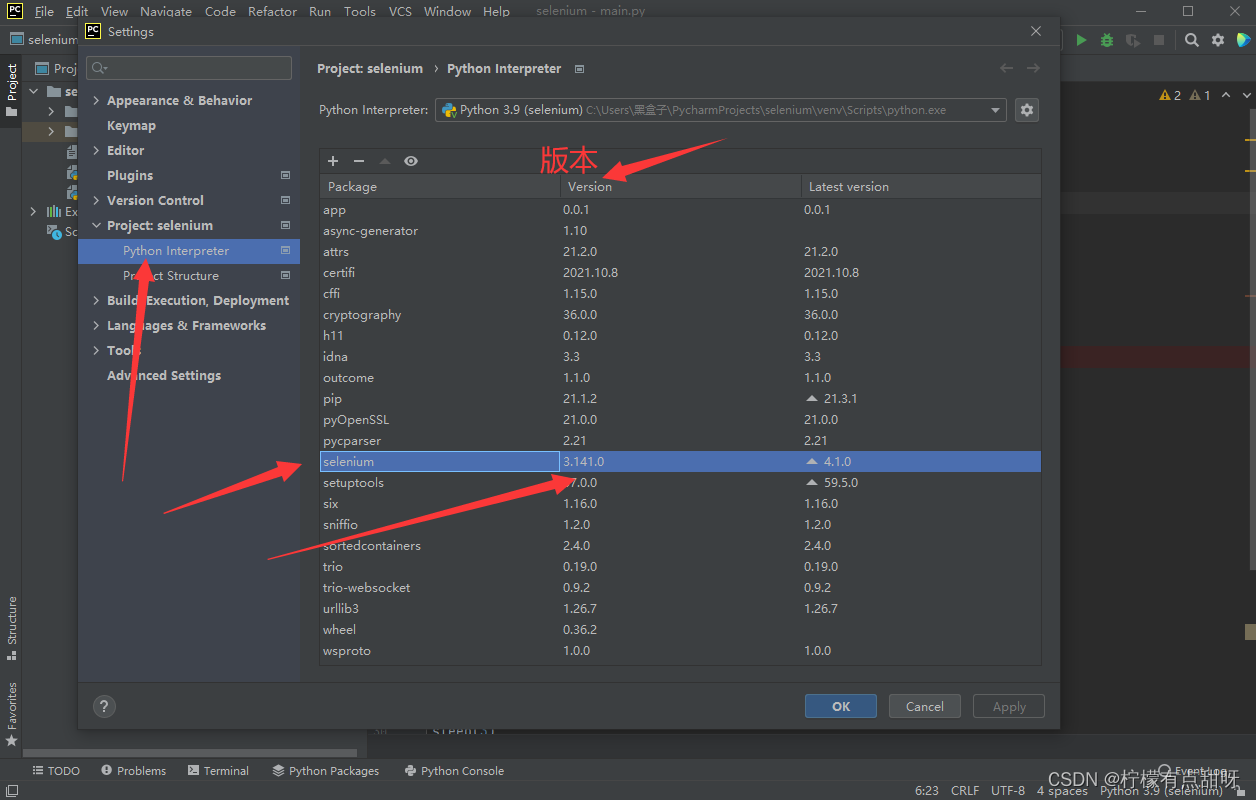Open the Favorites side tab

[11, 714]
